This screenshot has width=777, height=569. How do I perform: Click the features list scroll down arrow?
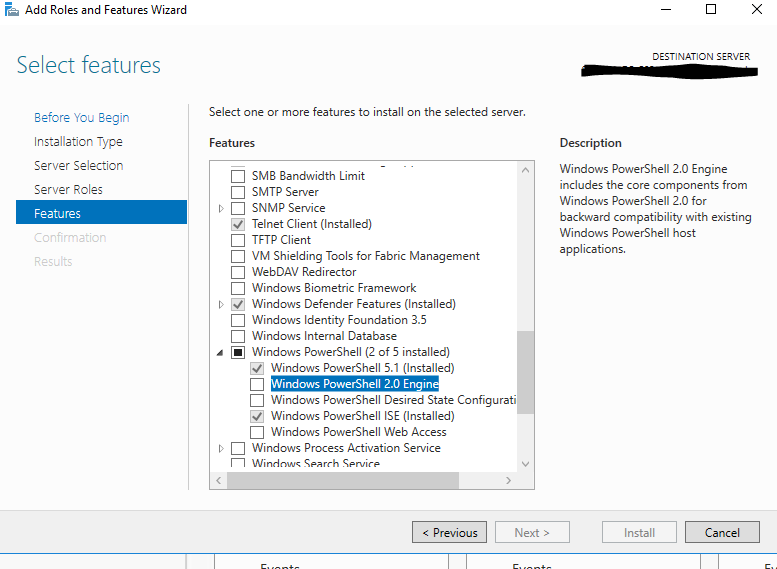click(x=525, y=464)
